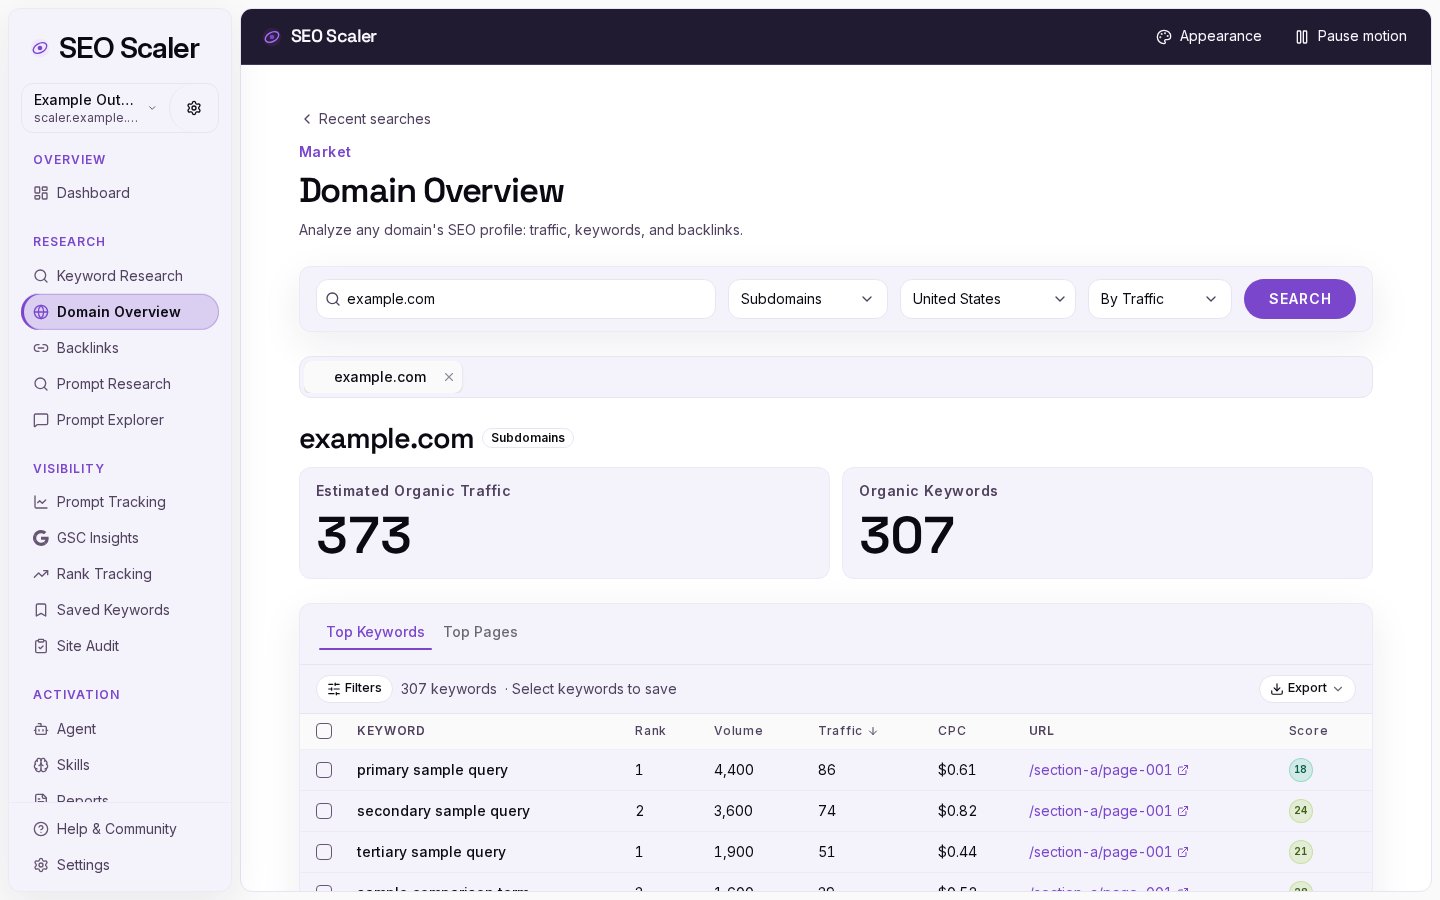Check the primary sample query row
The image size is (1440, 900).
324,770
